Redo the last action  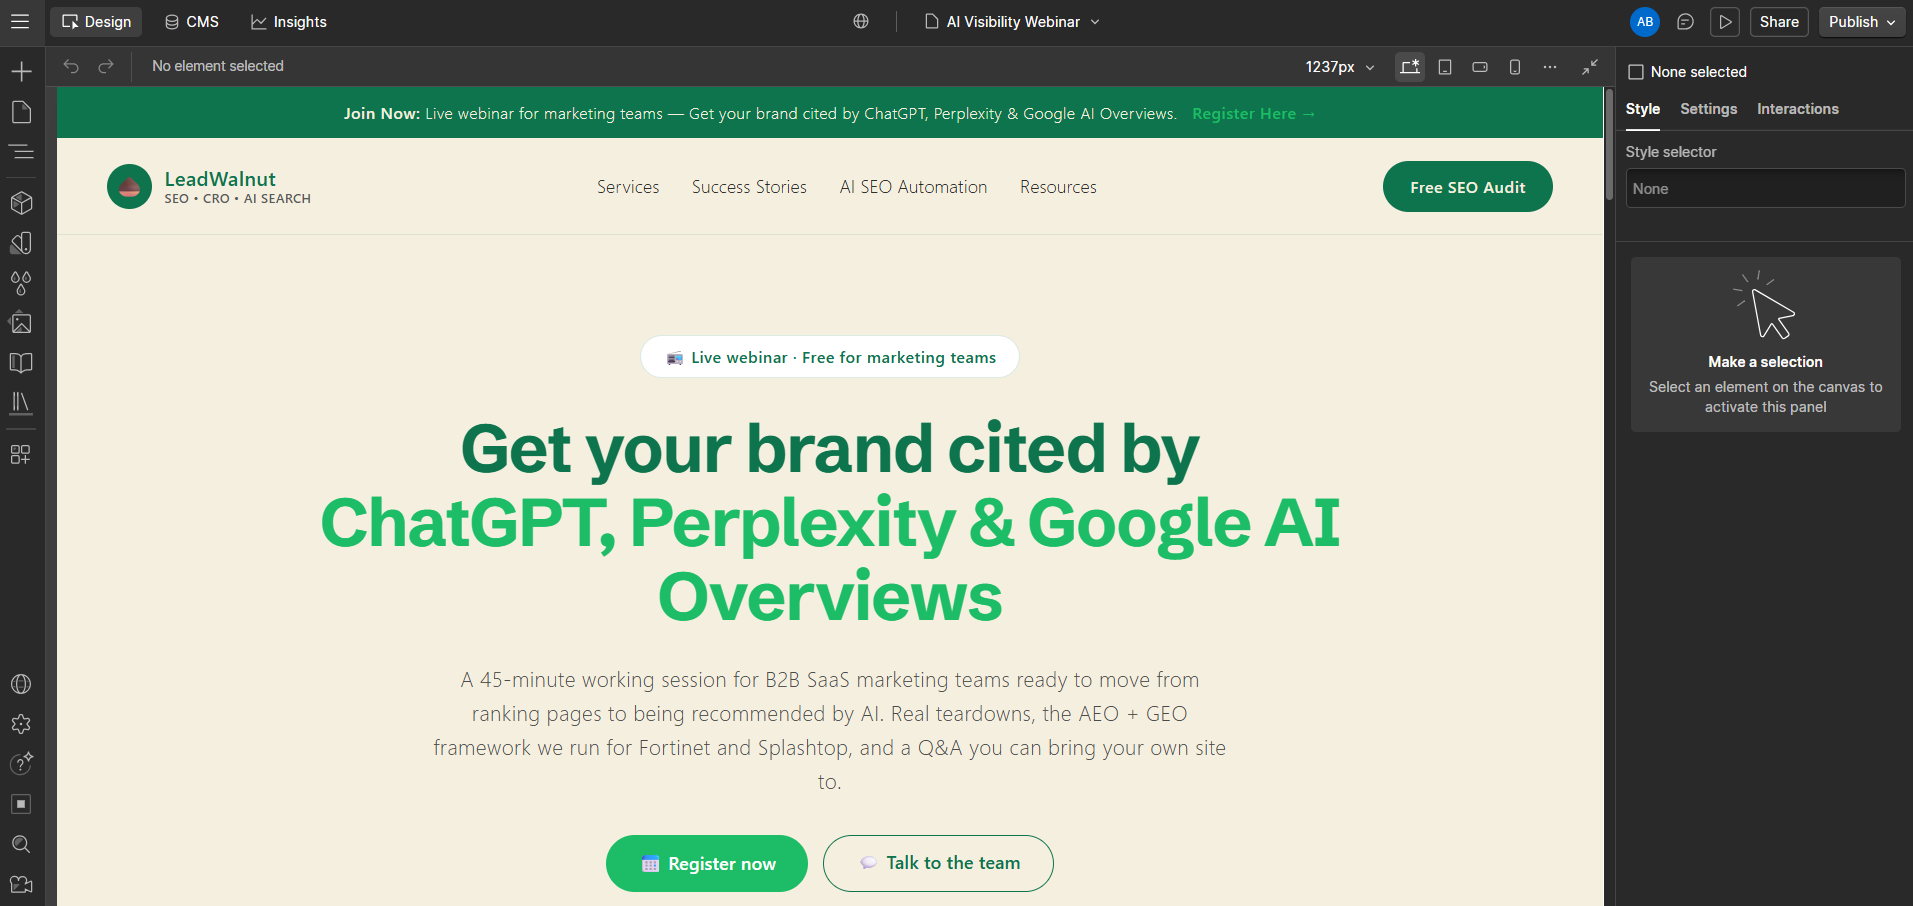106,66
